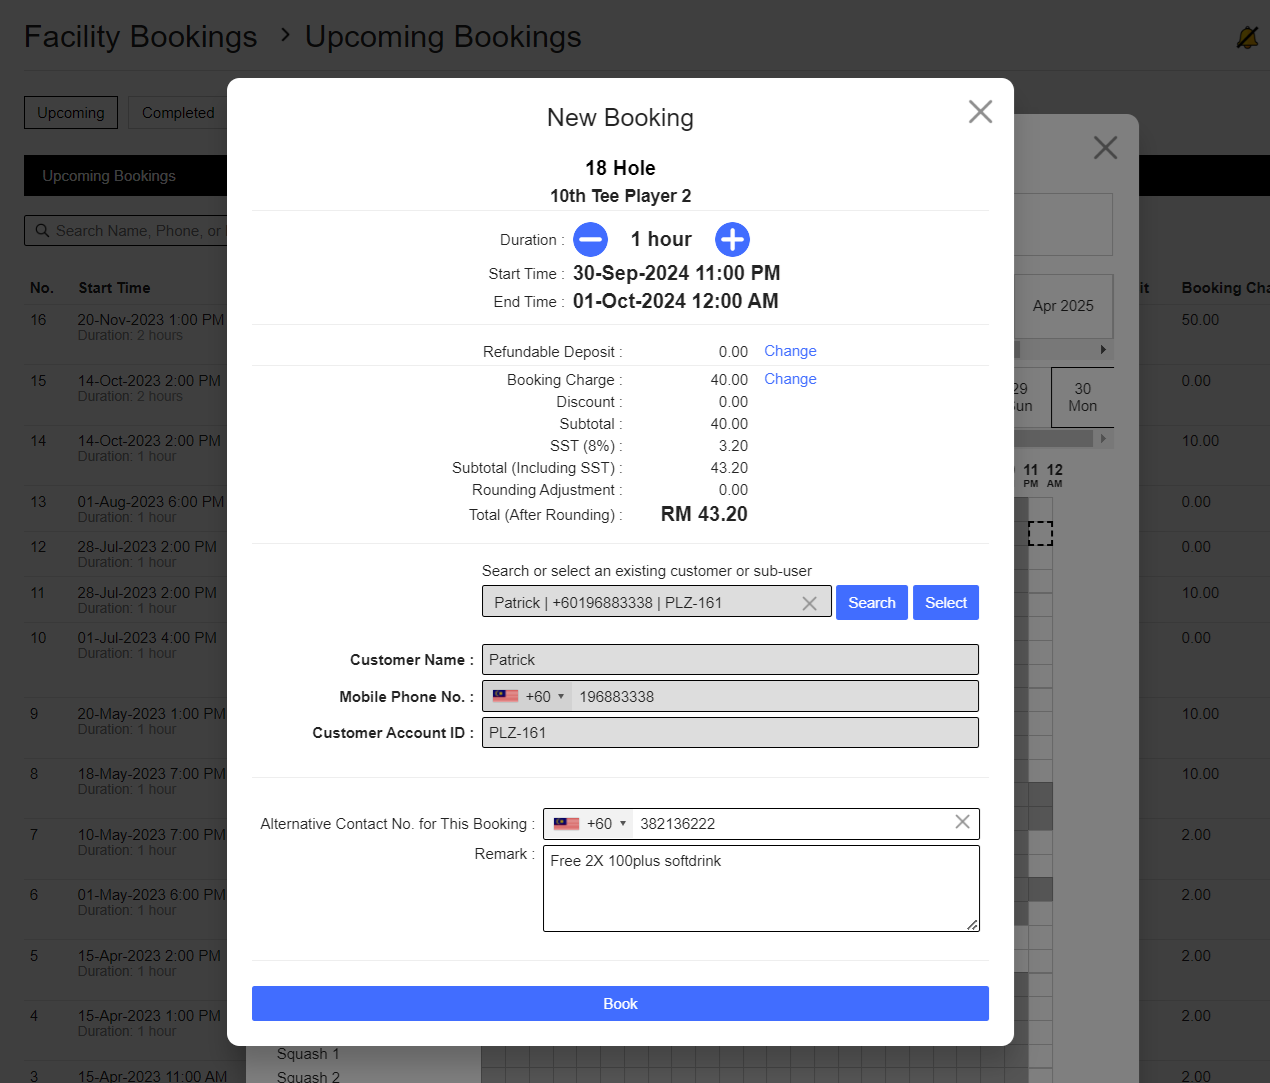The height and width of the screenshot is (1083, 1270).
Task: Click inside the Remark text box
Action: coord(760,888)
